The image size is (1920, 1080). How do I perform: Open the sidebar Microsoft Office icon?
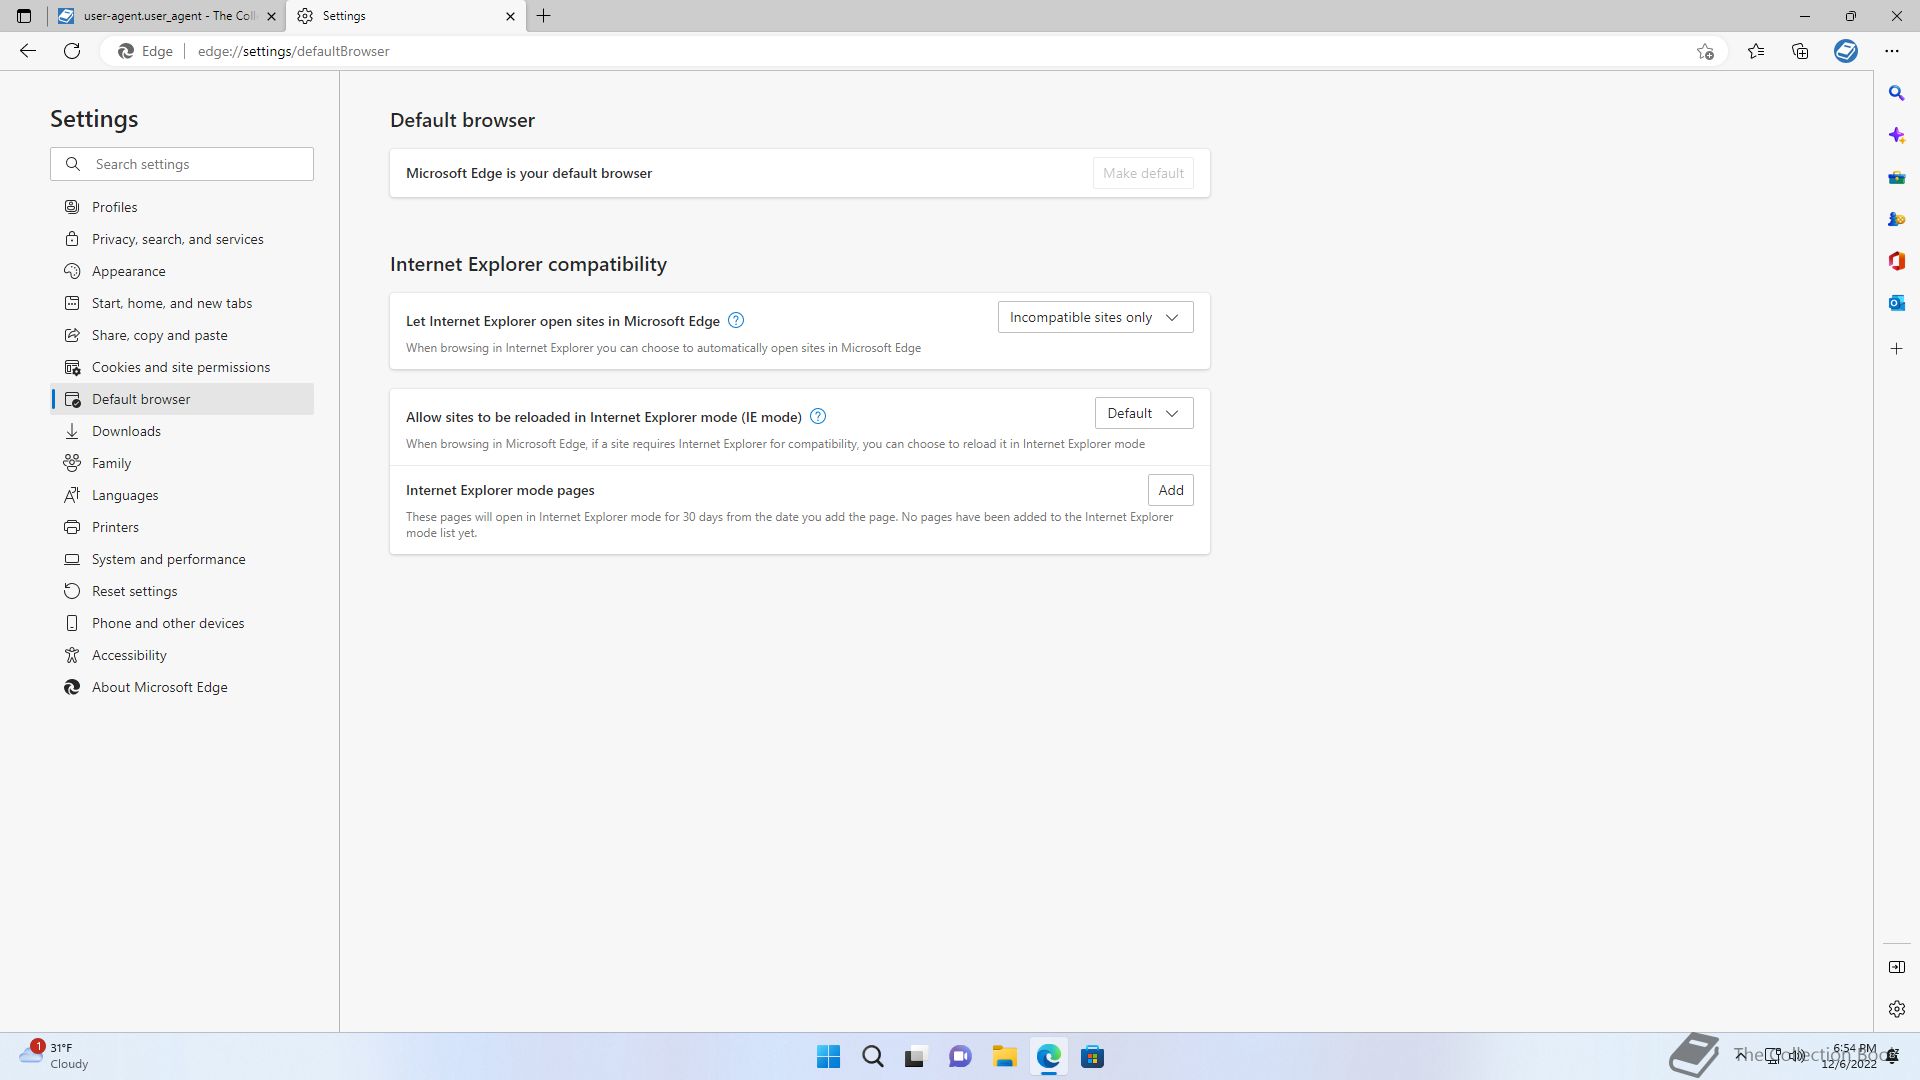point(1896,261)
